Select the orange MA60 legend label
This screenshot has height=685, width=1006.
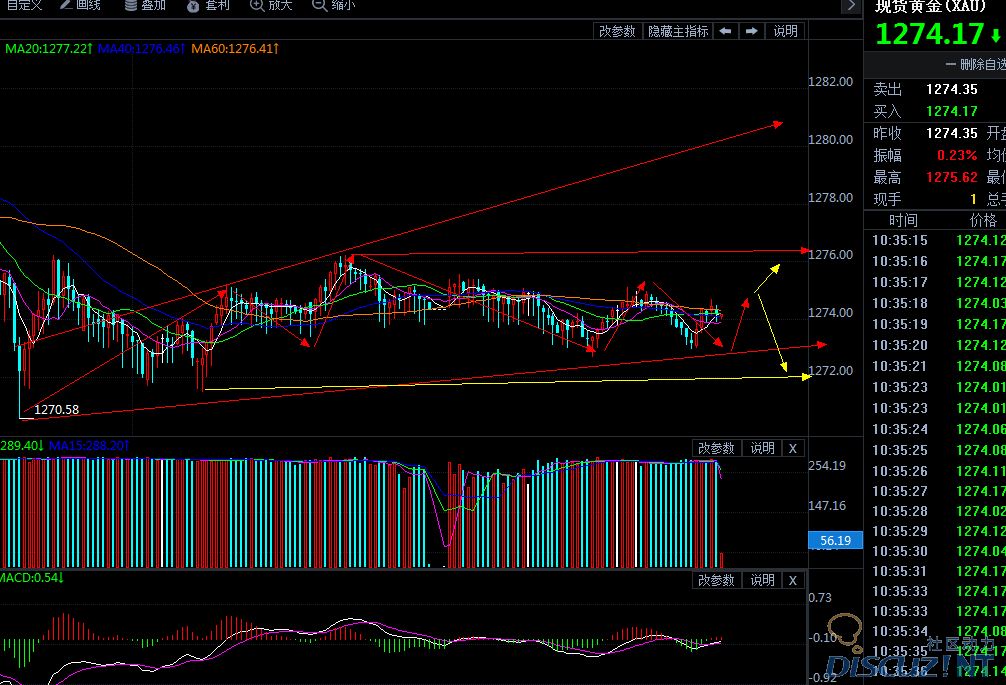point(235,48)
